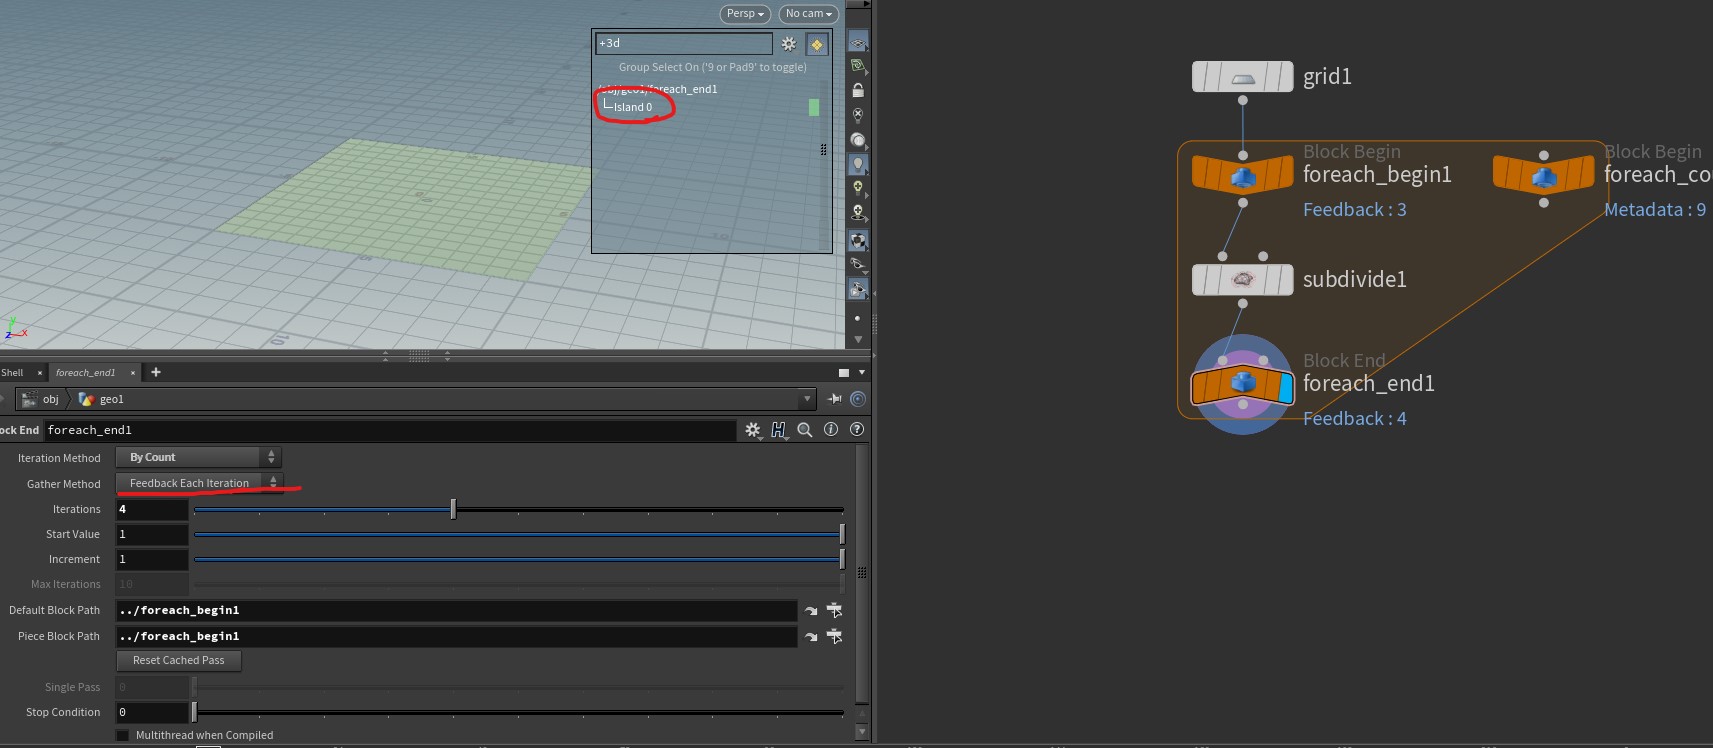Click the green swatch next to Island 0
This screenshot has height=748, width=1713.
tap(814, 107)
